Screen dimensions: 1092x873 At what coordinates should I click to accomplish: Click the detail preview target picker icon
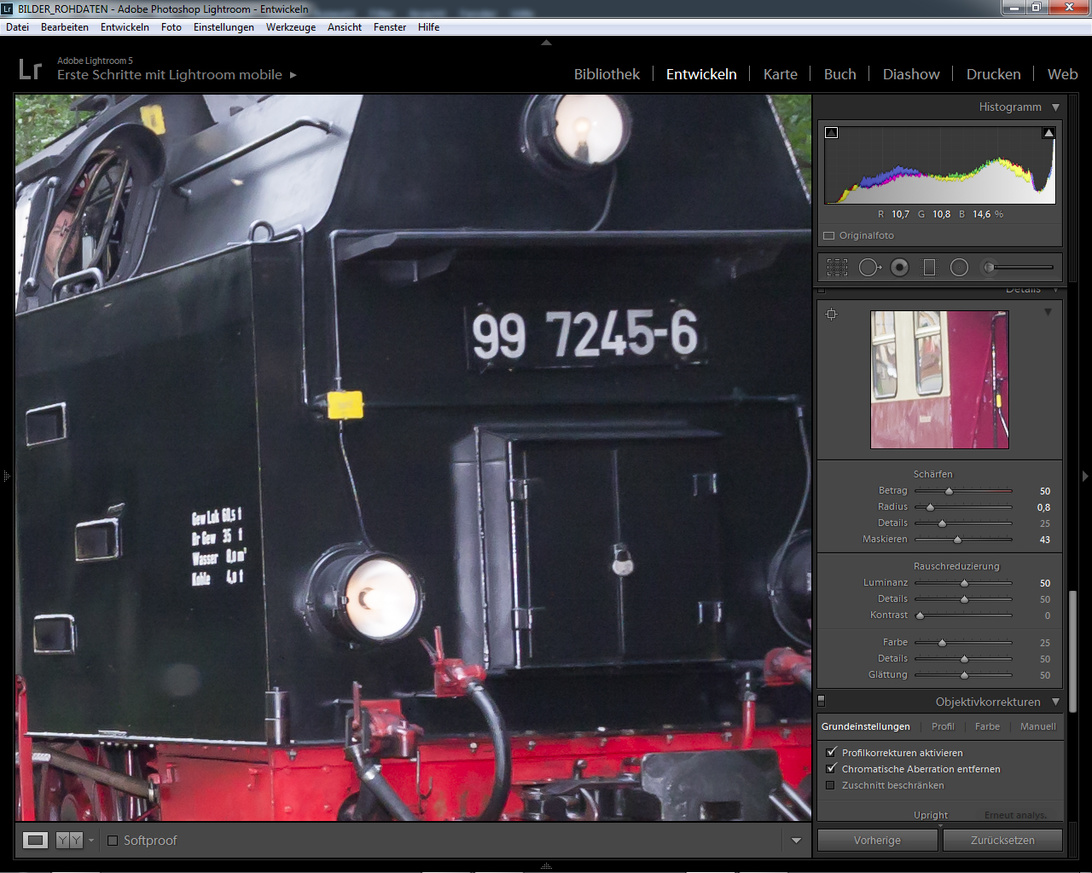point(831,314)
